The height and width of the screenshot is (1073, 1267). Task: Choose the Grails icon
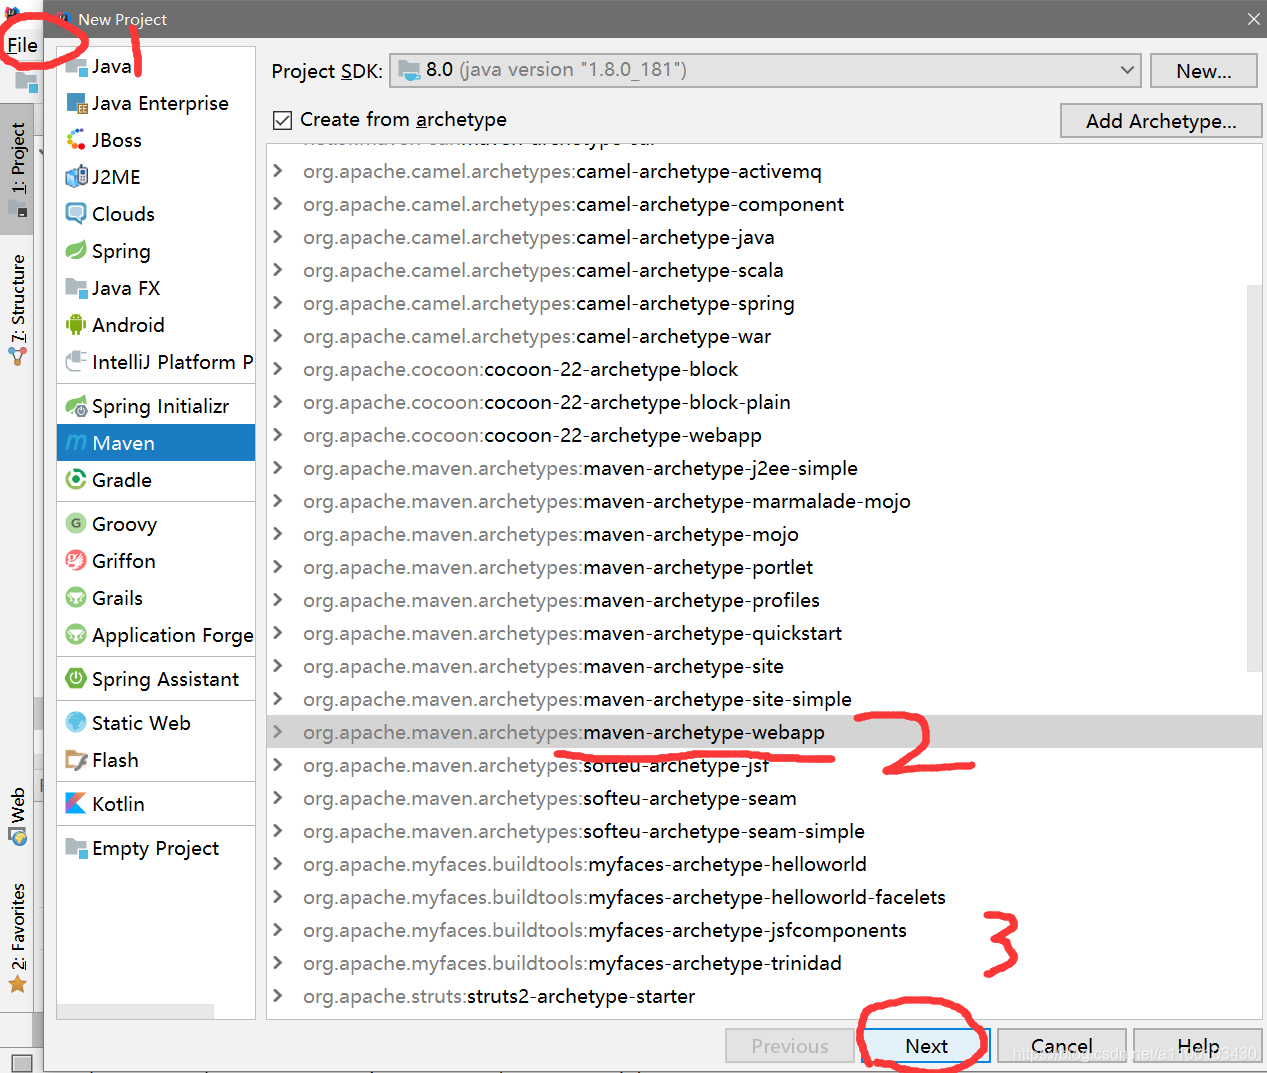pyautogui.click(x=76, y=598)
